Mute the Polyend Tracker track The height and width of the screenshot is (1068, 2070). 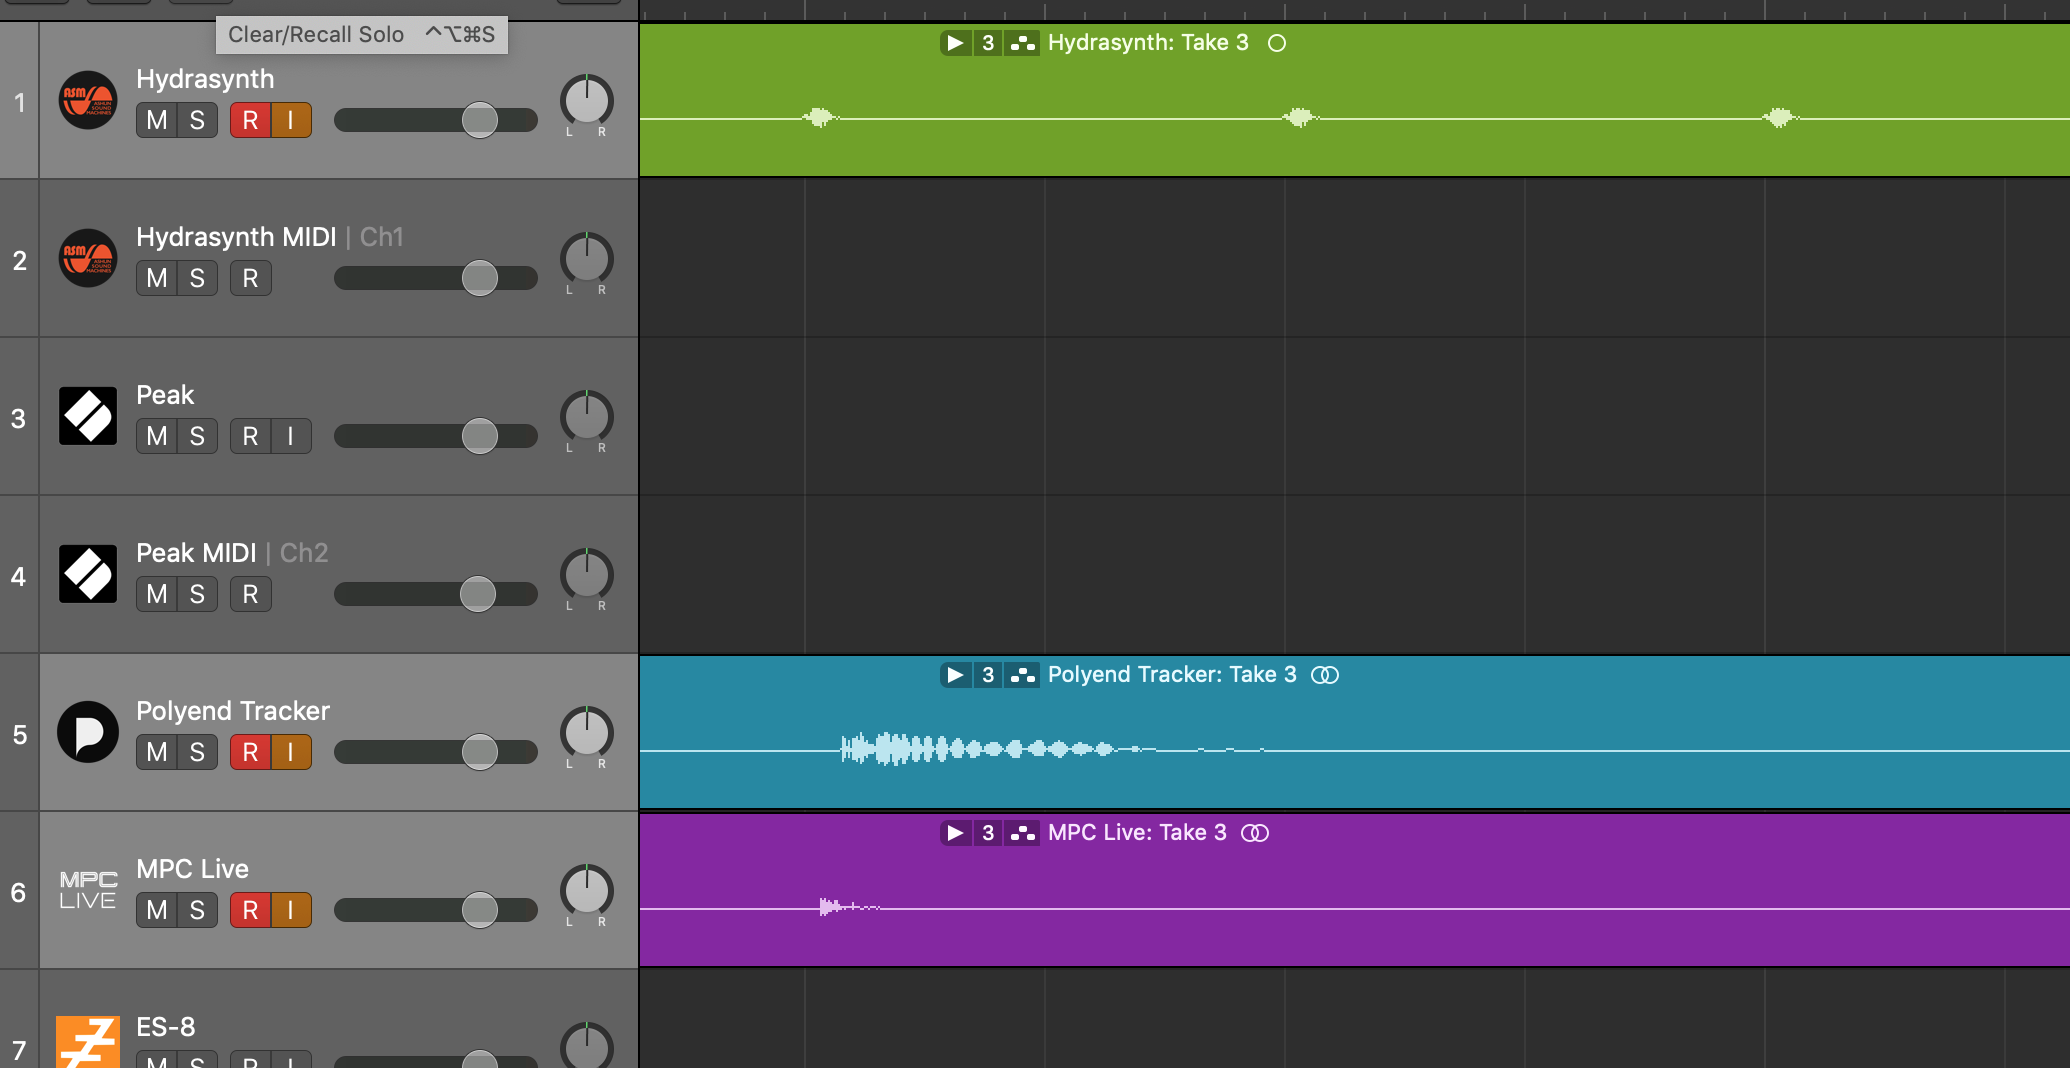(x=157, y=752)
